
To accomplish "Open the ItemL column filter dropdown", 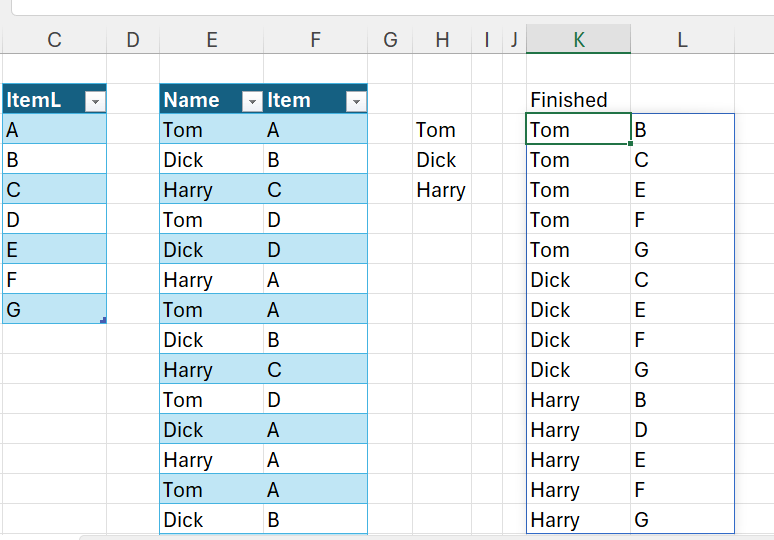I will [x=95, y=101].
